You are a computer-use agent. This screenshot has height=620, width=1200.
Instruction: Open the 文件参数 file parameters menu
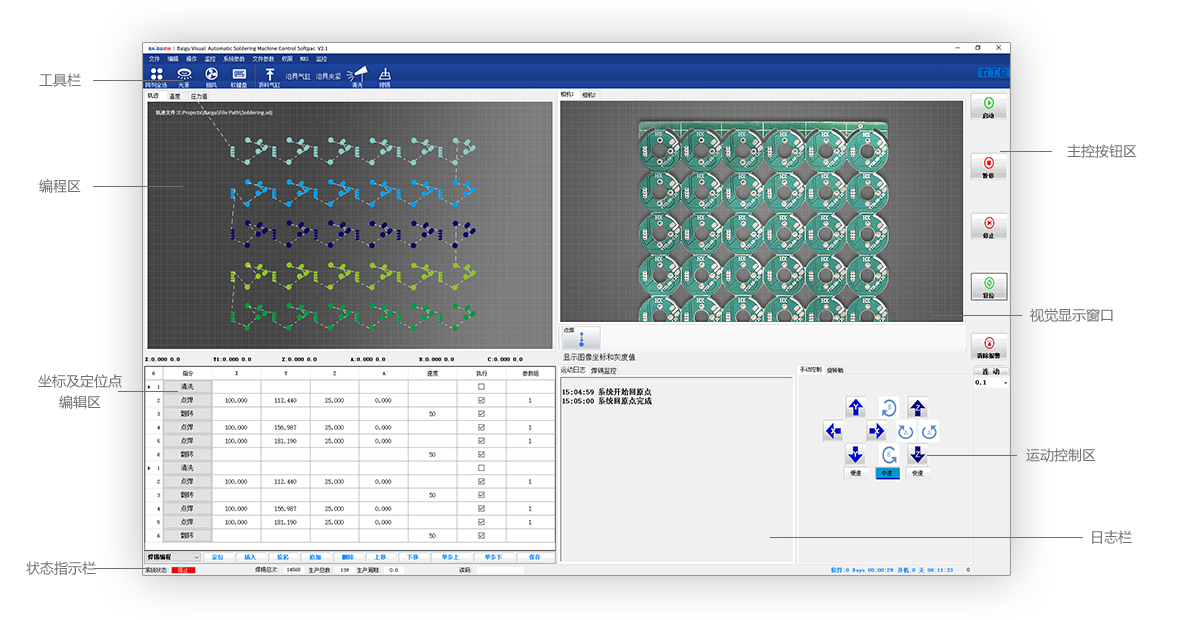coord(263,59)
